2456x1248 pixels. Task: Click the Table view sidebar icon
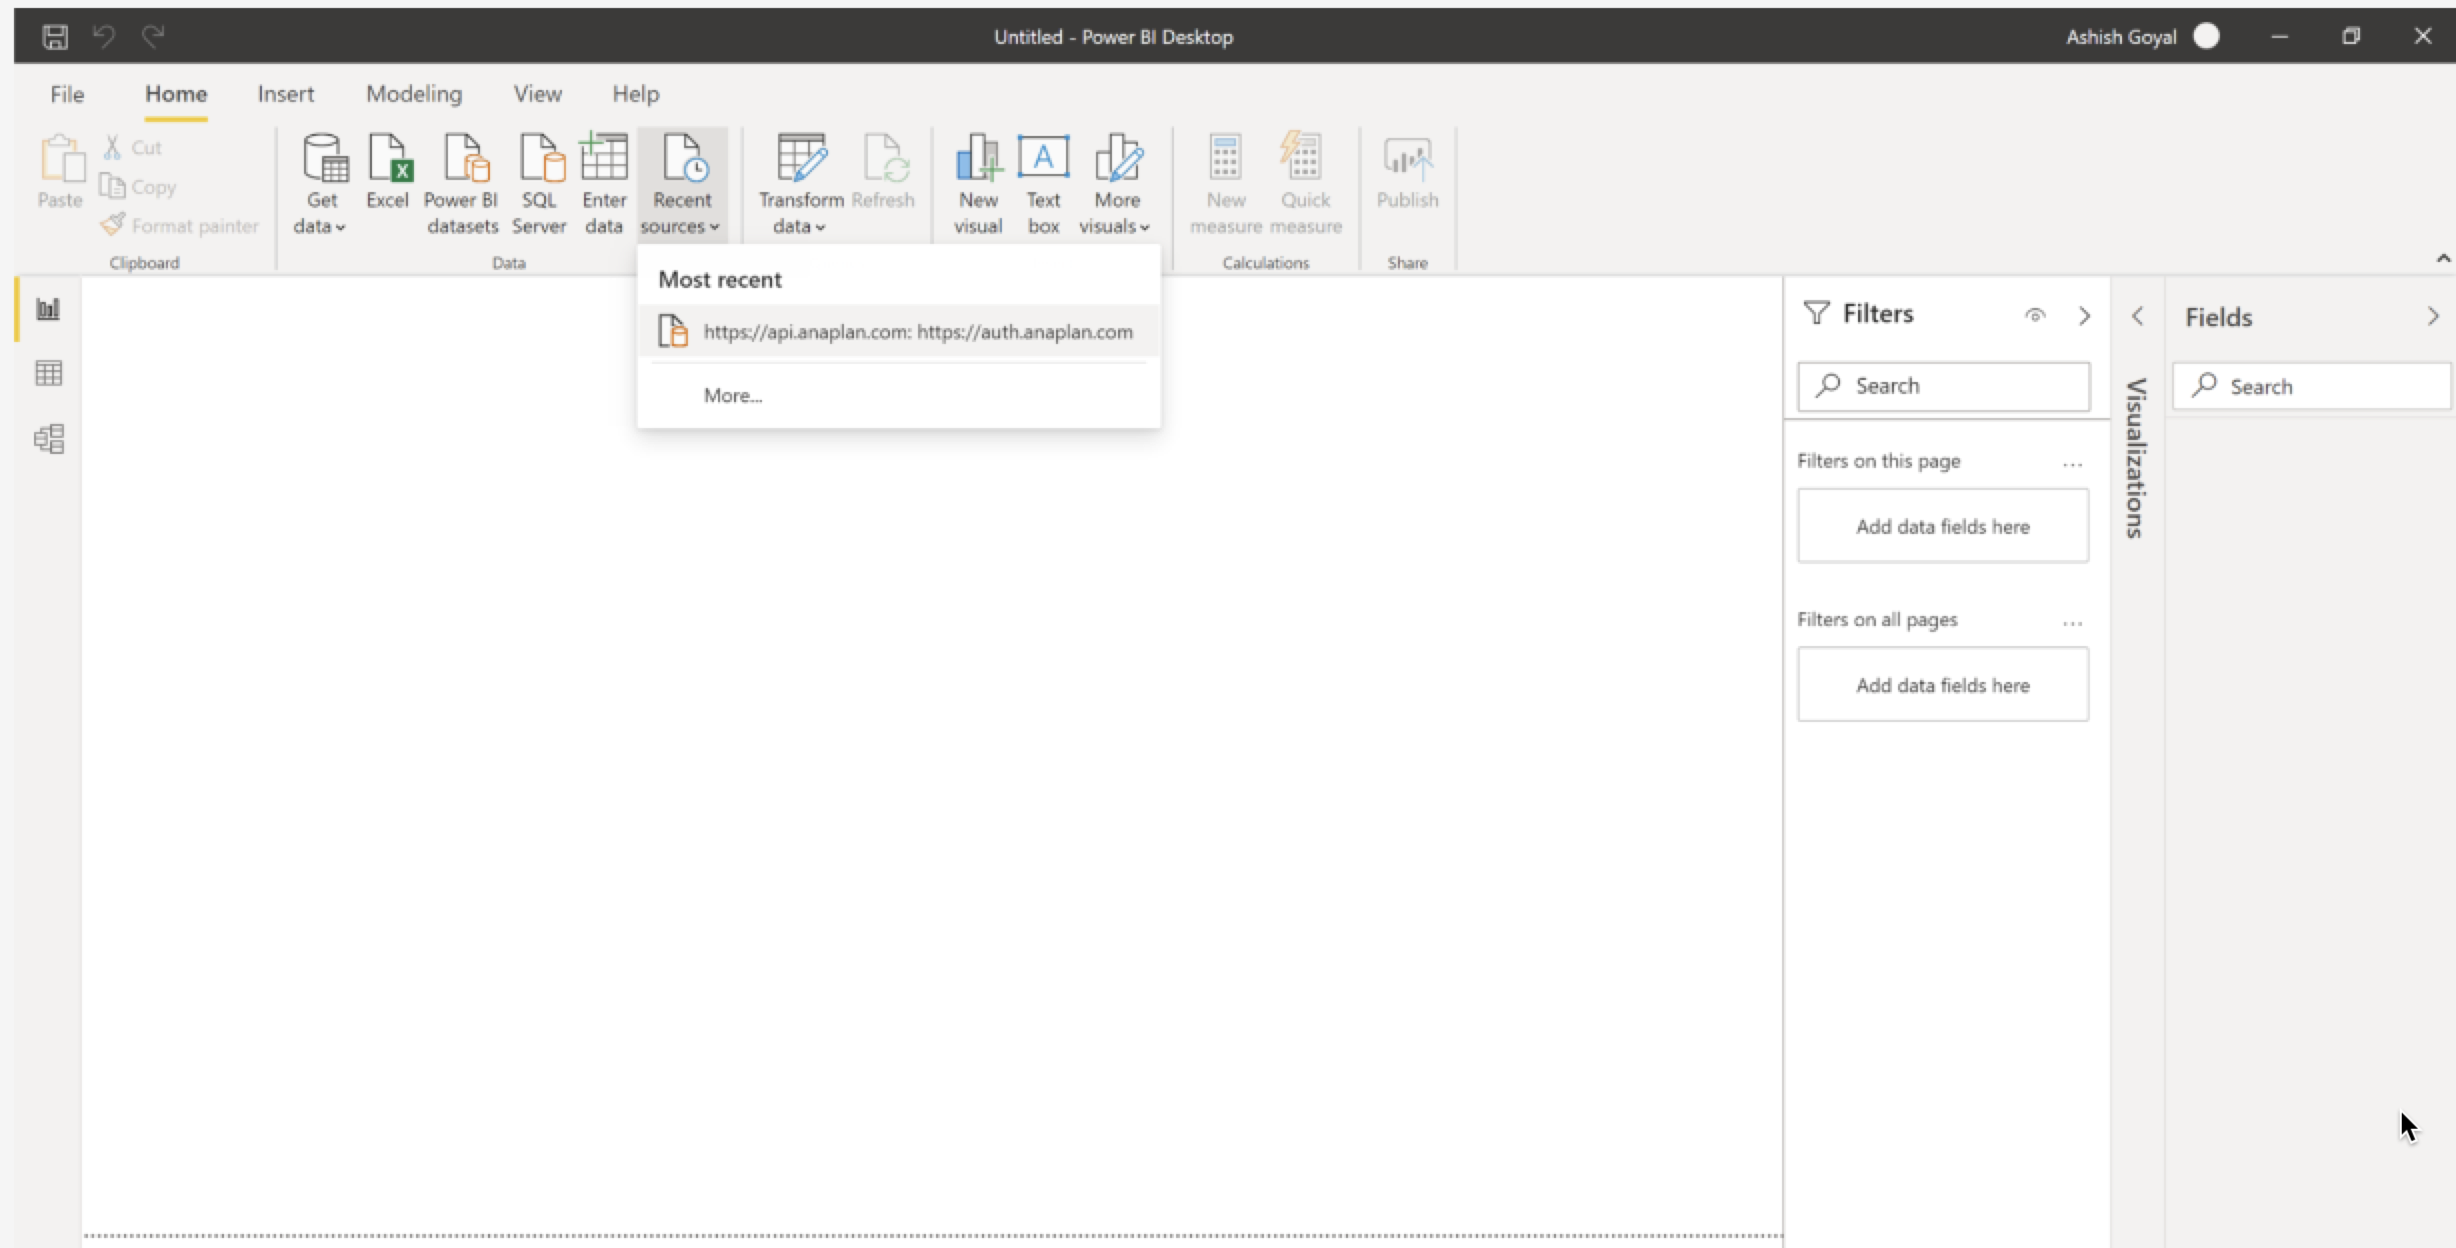click(46, 372)
